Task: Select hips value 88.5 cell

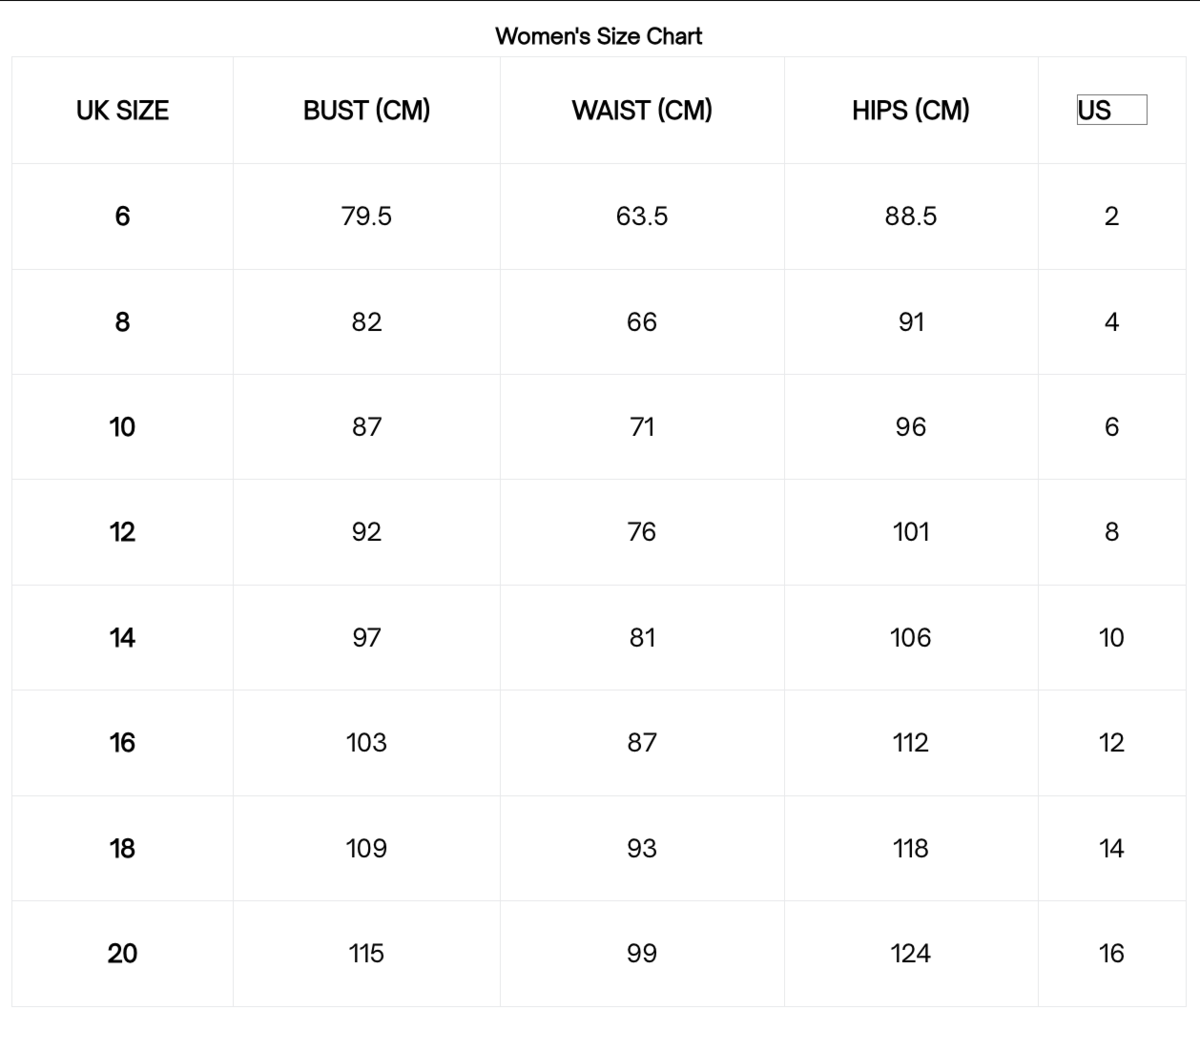Action: pos(910,216)
